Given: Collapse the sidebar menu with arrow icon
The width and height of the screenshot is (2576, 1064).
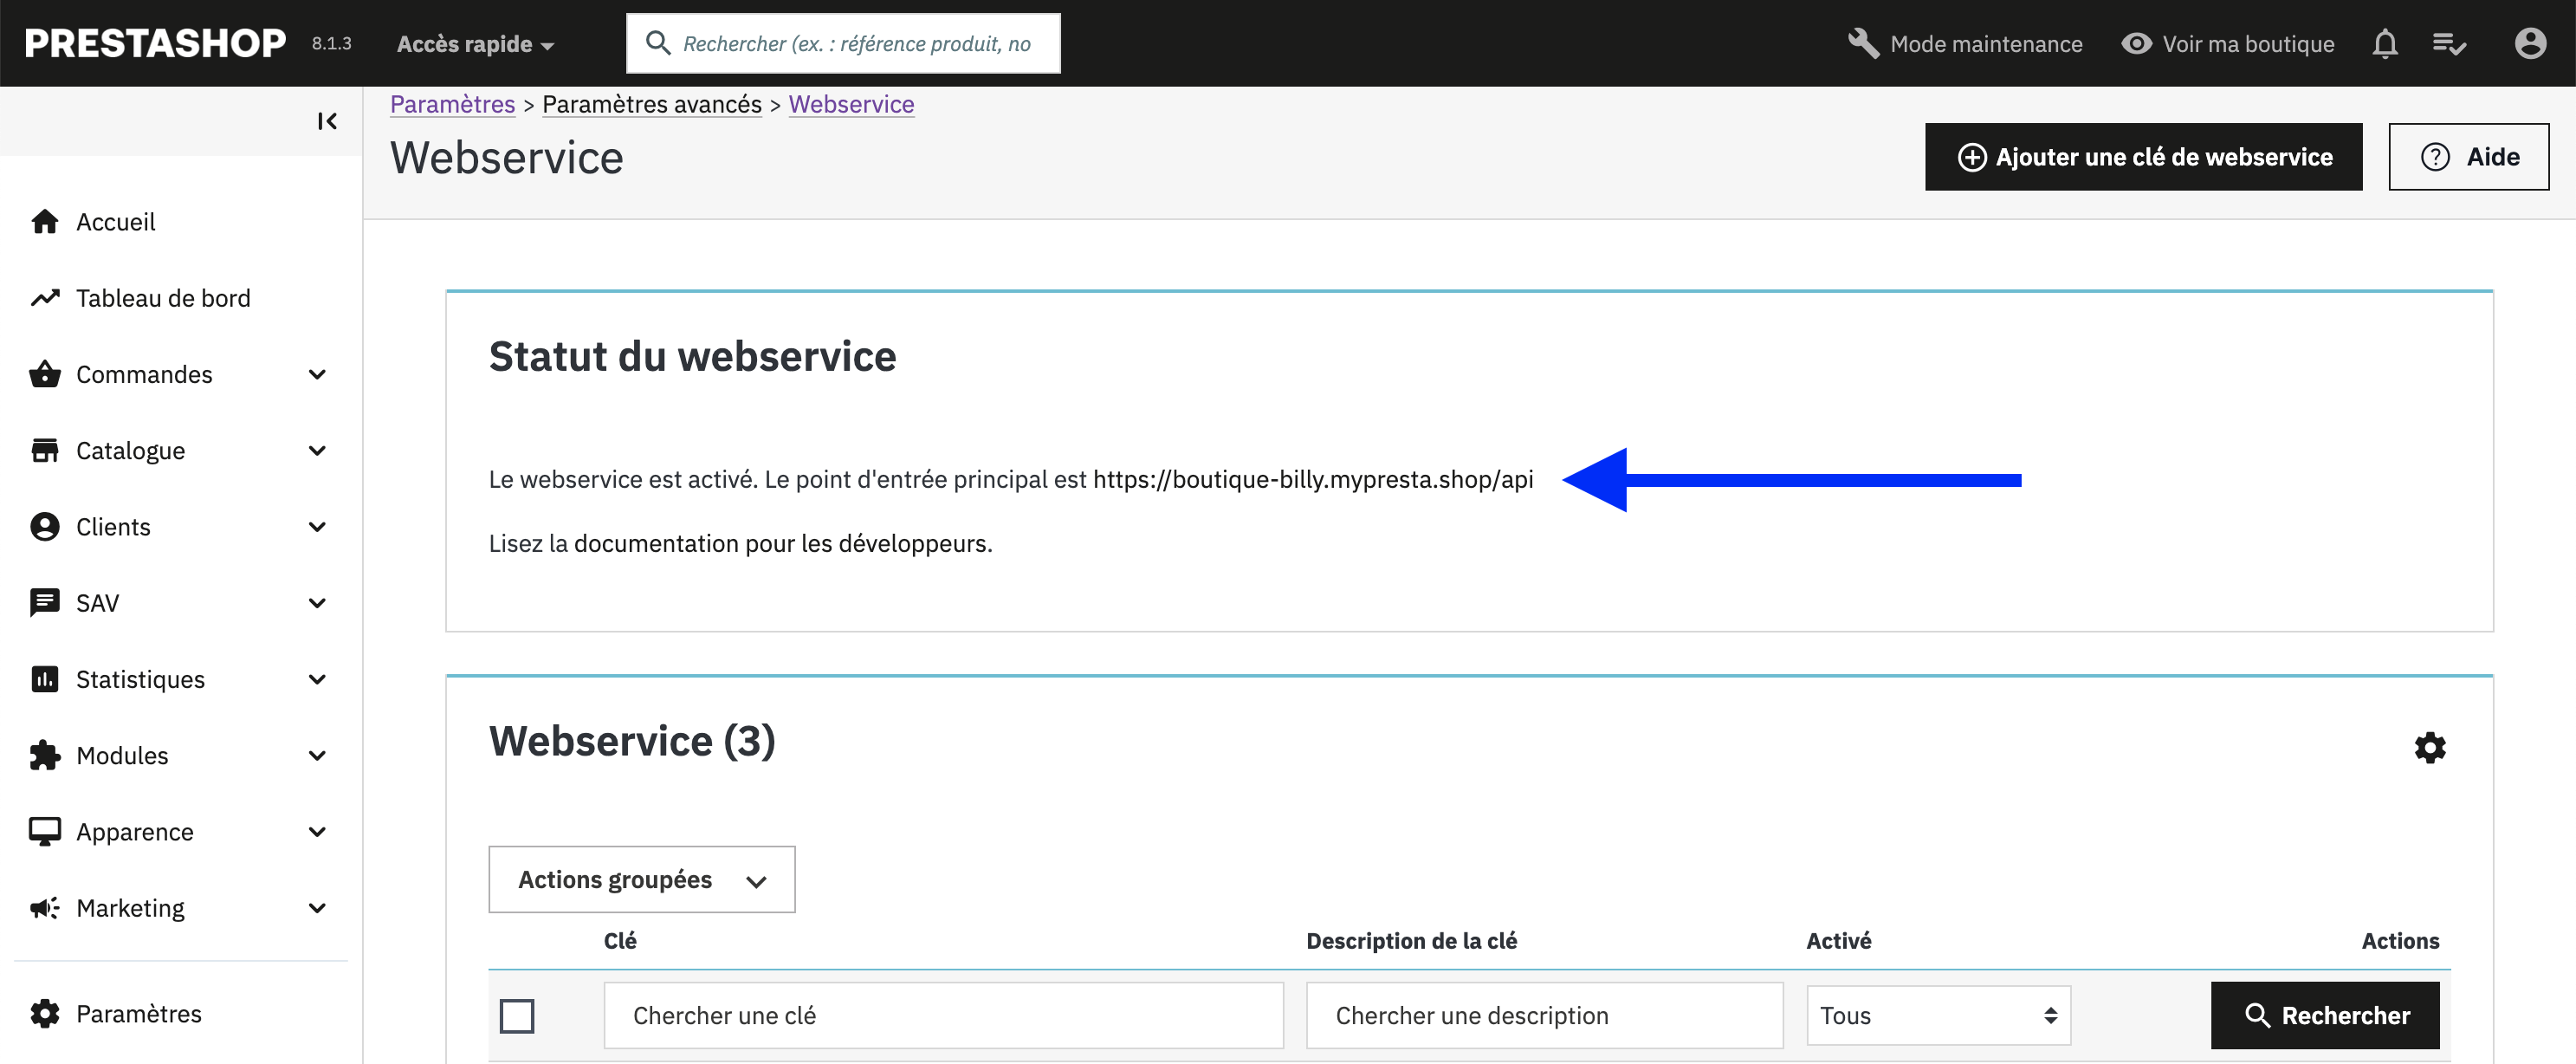Looking at the screenshot, I should [x=327, y=121].
